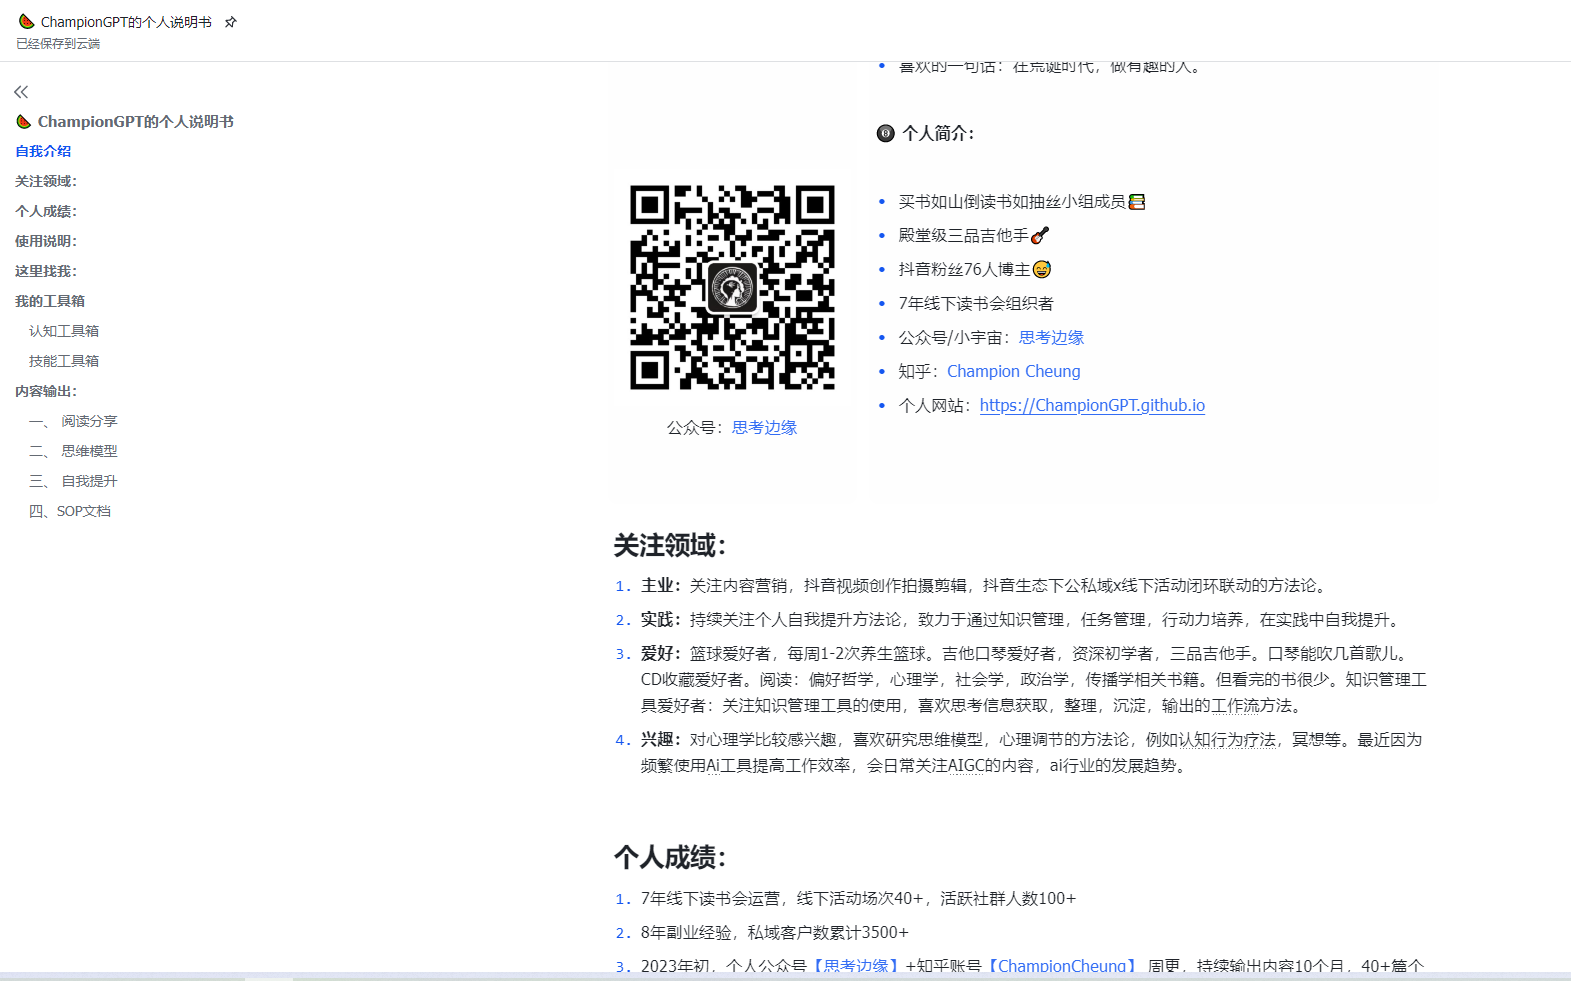Navigate to 认知工具箱 sub-item
Viewport: 1571px width, 981px height.
(x=64, y=331)
